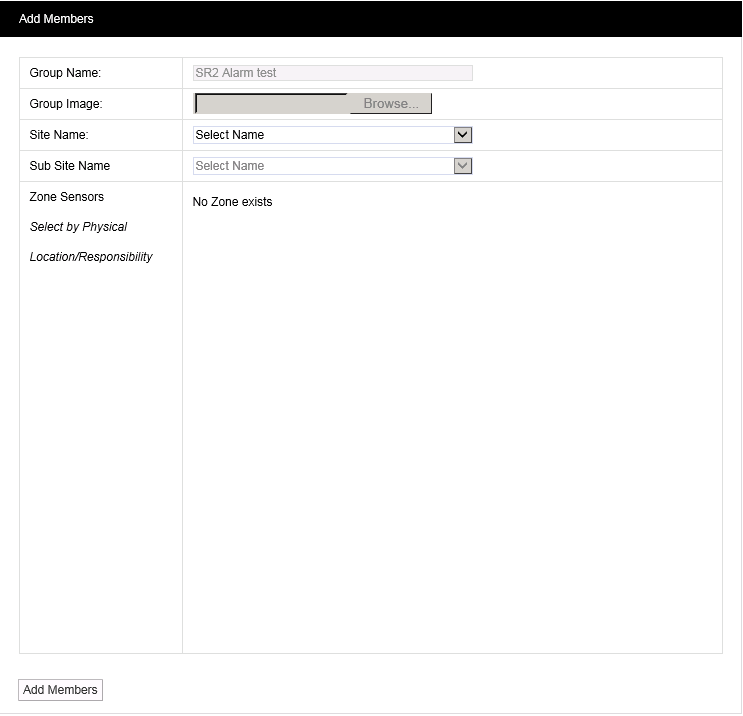Click blank cell below Location/Responsibility text
743x716 pixels.
coord(100,450)
